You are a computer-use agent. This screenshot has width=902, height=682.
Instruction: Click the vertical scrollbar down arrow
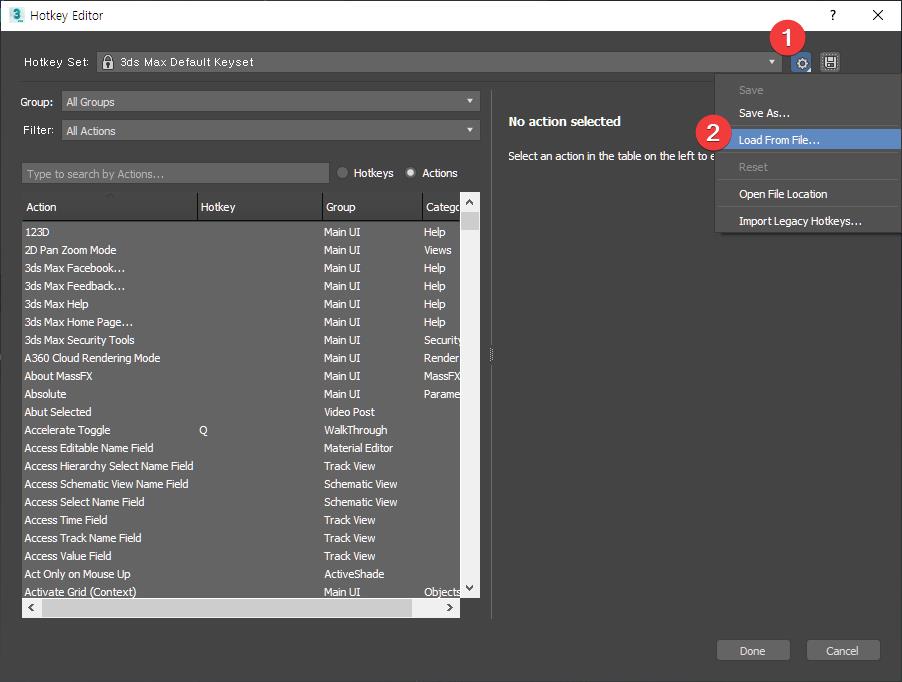click(469, 588)
